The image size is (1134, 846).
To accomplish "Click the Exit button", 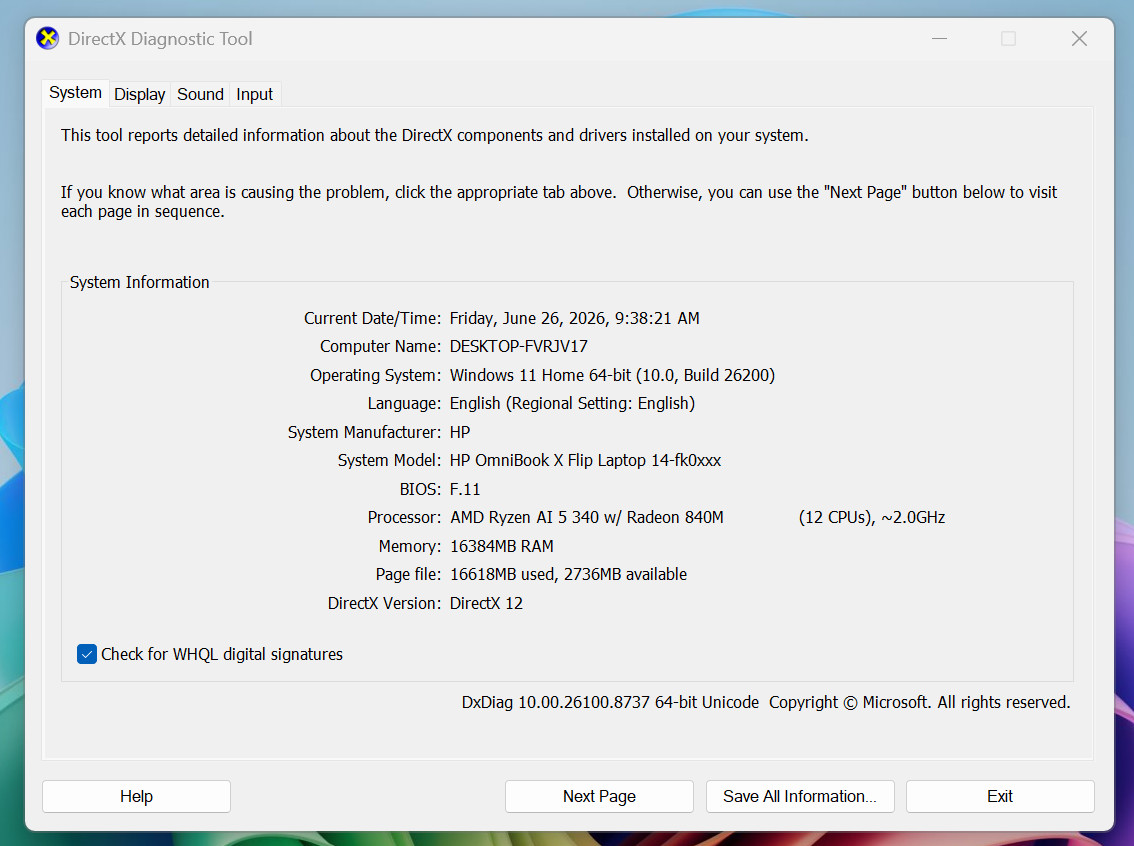I will coord(1000,796).
